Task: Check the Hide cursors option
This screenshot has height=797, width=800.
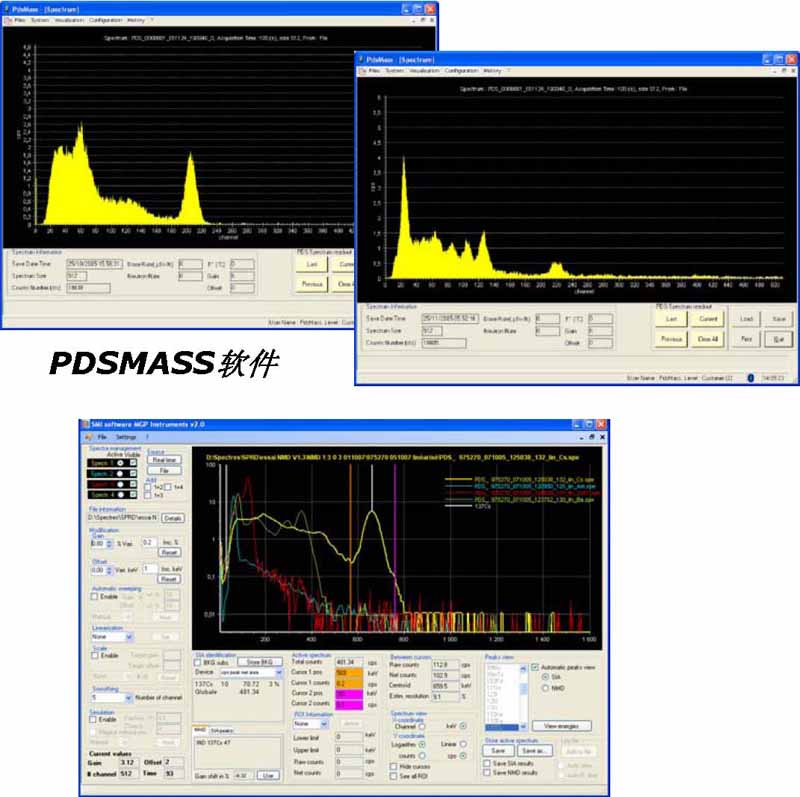Action: [394, 766]
